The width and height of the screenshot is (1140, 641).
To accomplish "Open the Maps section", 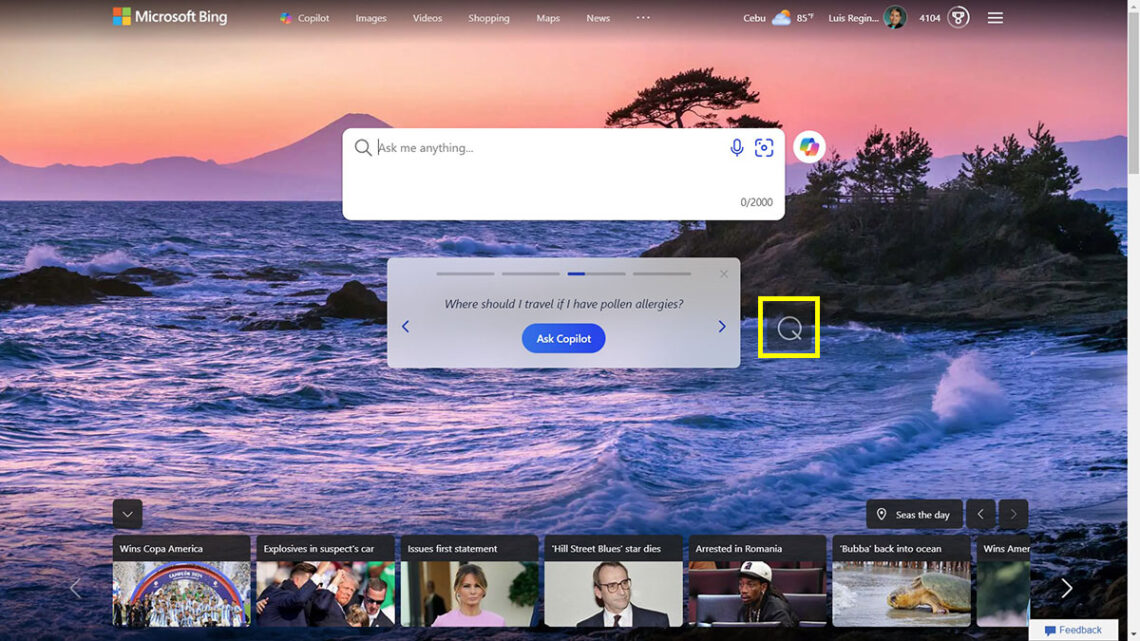I will click(x=547, y=17).
